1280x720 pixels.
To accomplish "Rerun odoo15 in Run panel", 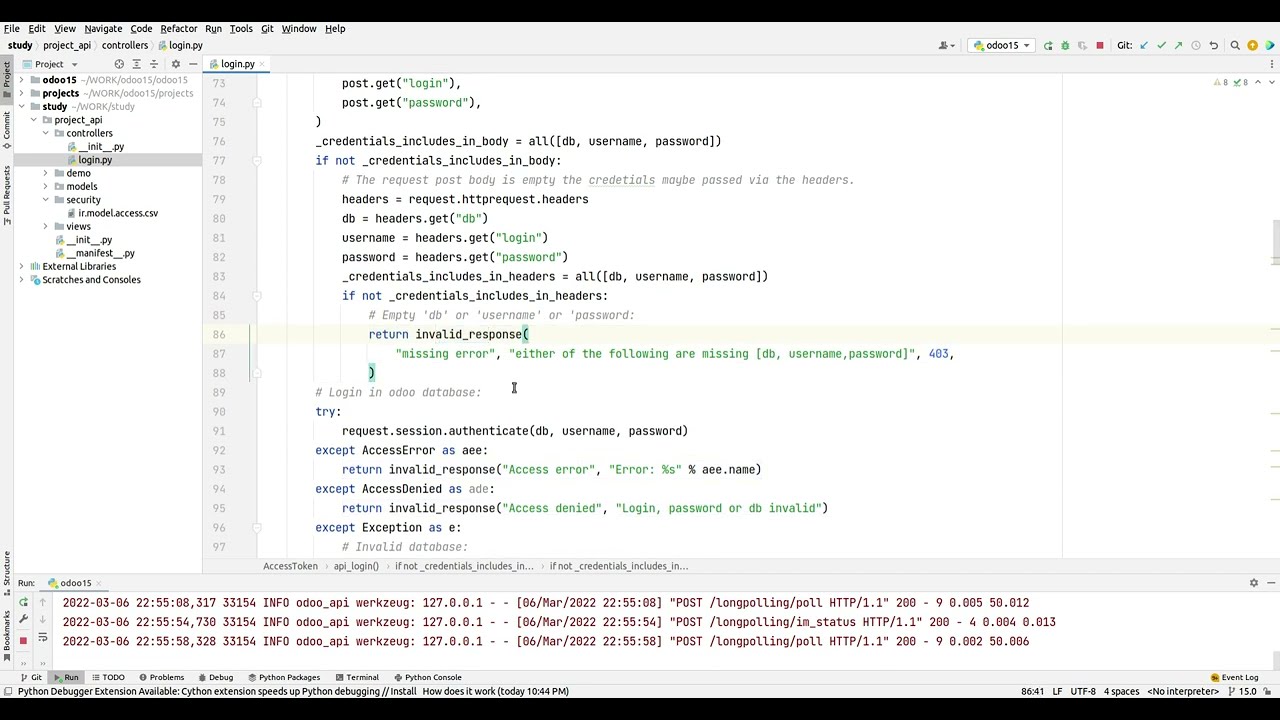I will click(23, 602).
